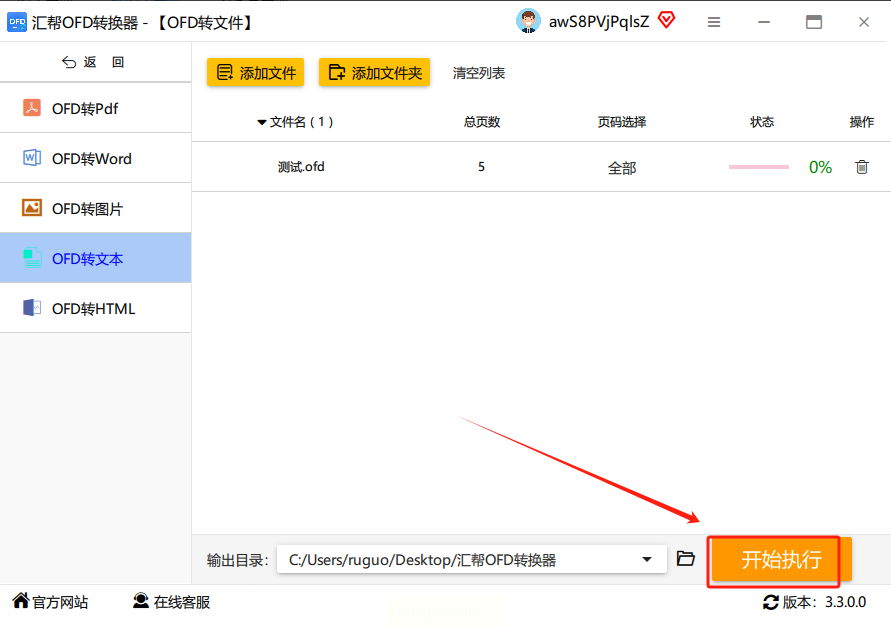Switch to OFD转Word conversion
Screen dimensions: 891x627
(95, 158)
